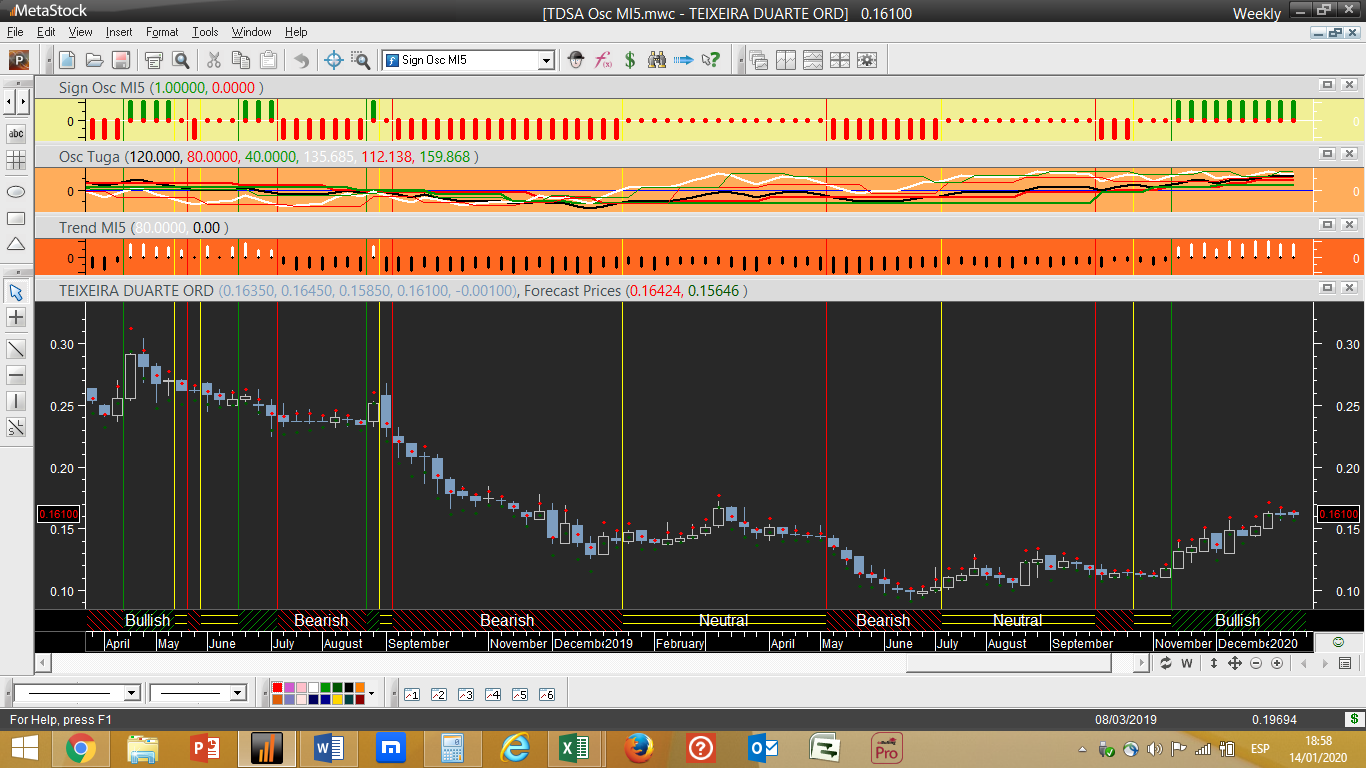Select the ellipse drawing tool
The width and height of the screenshot is (1366, 768).
[x=16, y=191]
